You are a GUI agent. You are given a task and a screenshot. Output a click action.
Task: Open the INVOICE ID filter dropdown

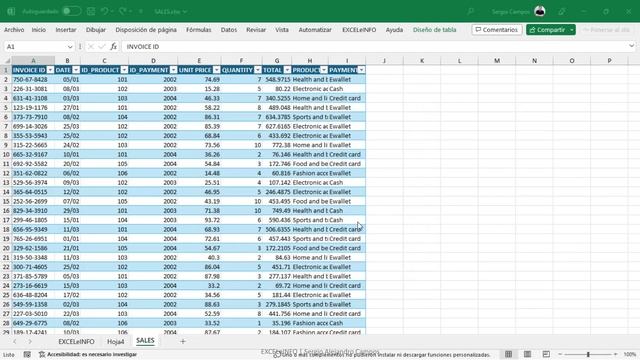click(50, 70)
